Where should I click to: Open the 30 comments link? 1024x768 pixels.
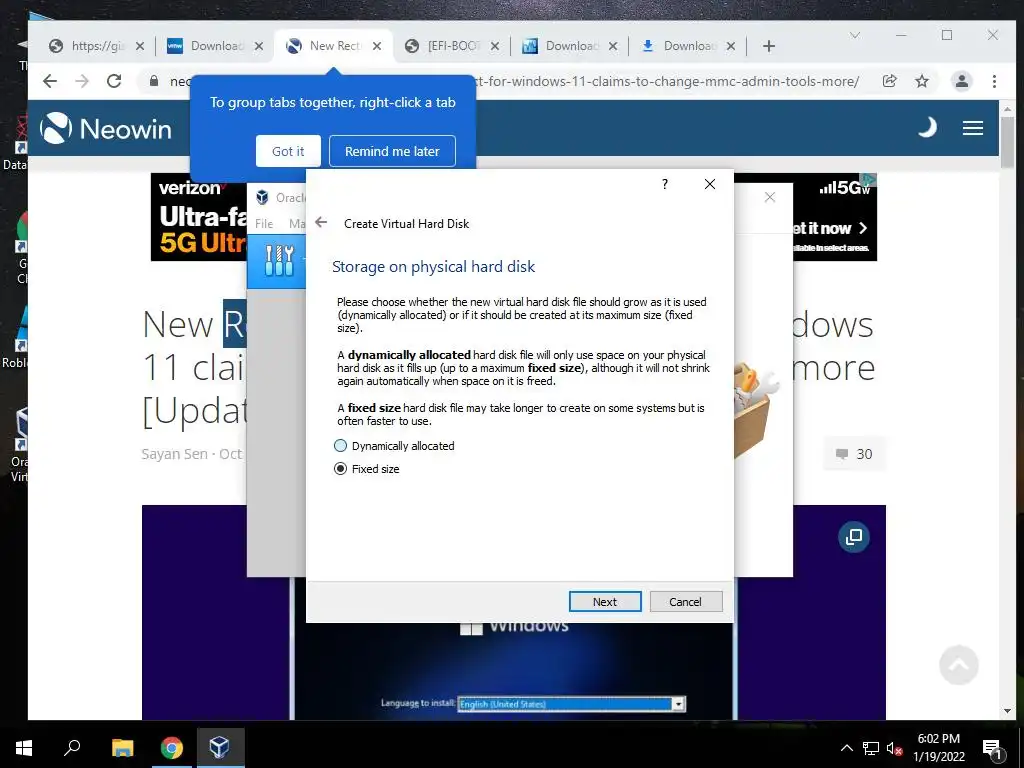[854, 454]
